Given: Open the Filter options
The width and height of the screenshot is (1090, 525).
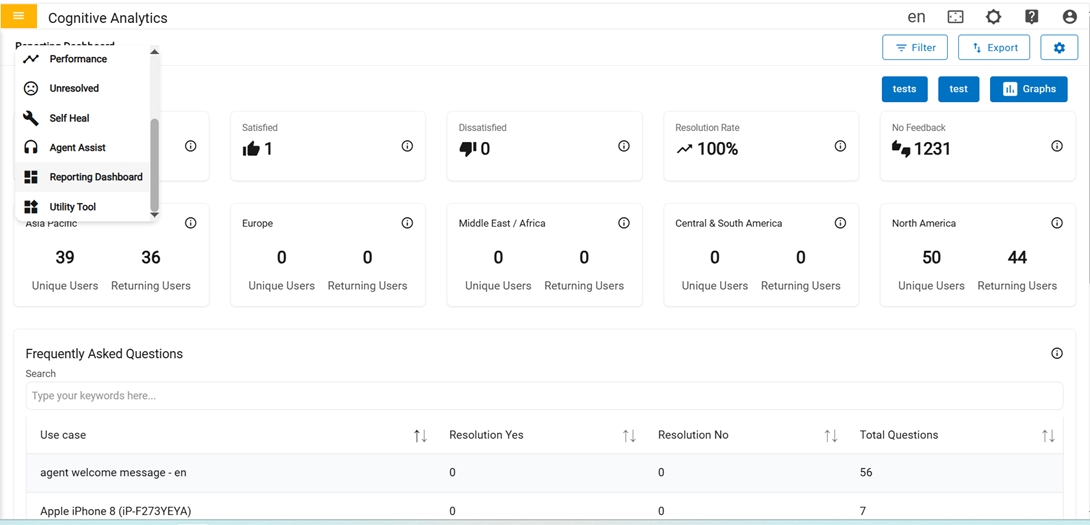Looking at the screenshot, I should tap(915, 48).
